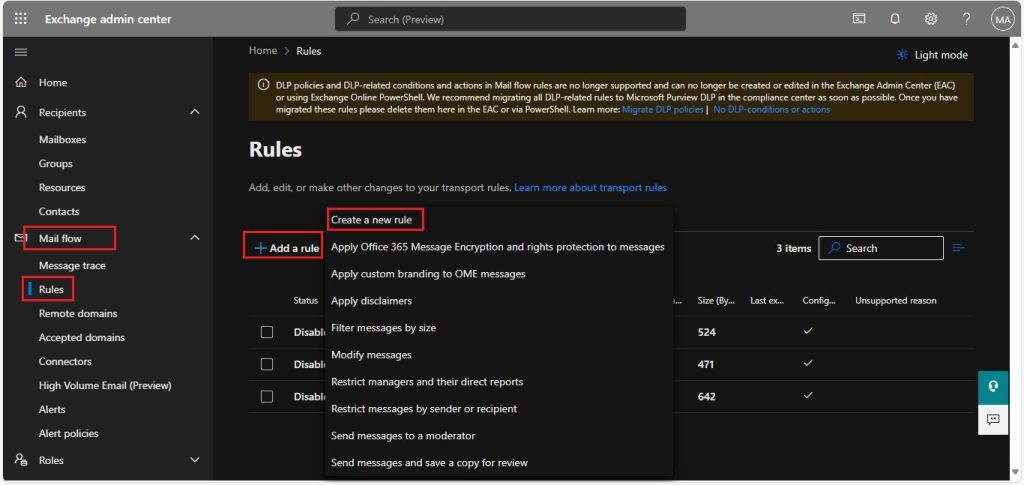Open the feedback chat widget
Viewport: 1024px width, 485px height.
coord(993,420)
